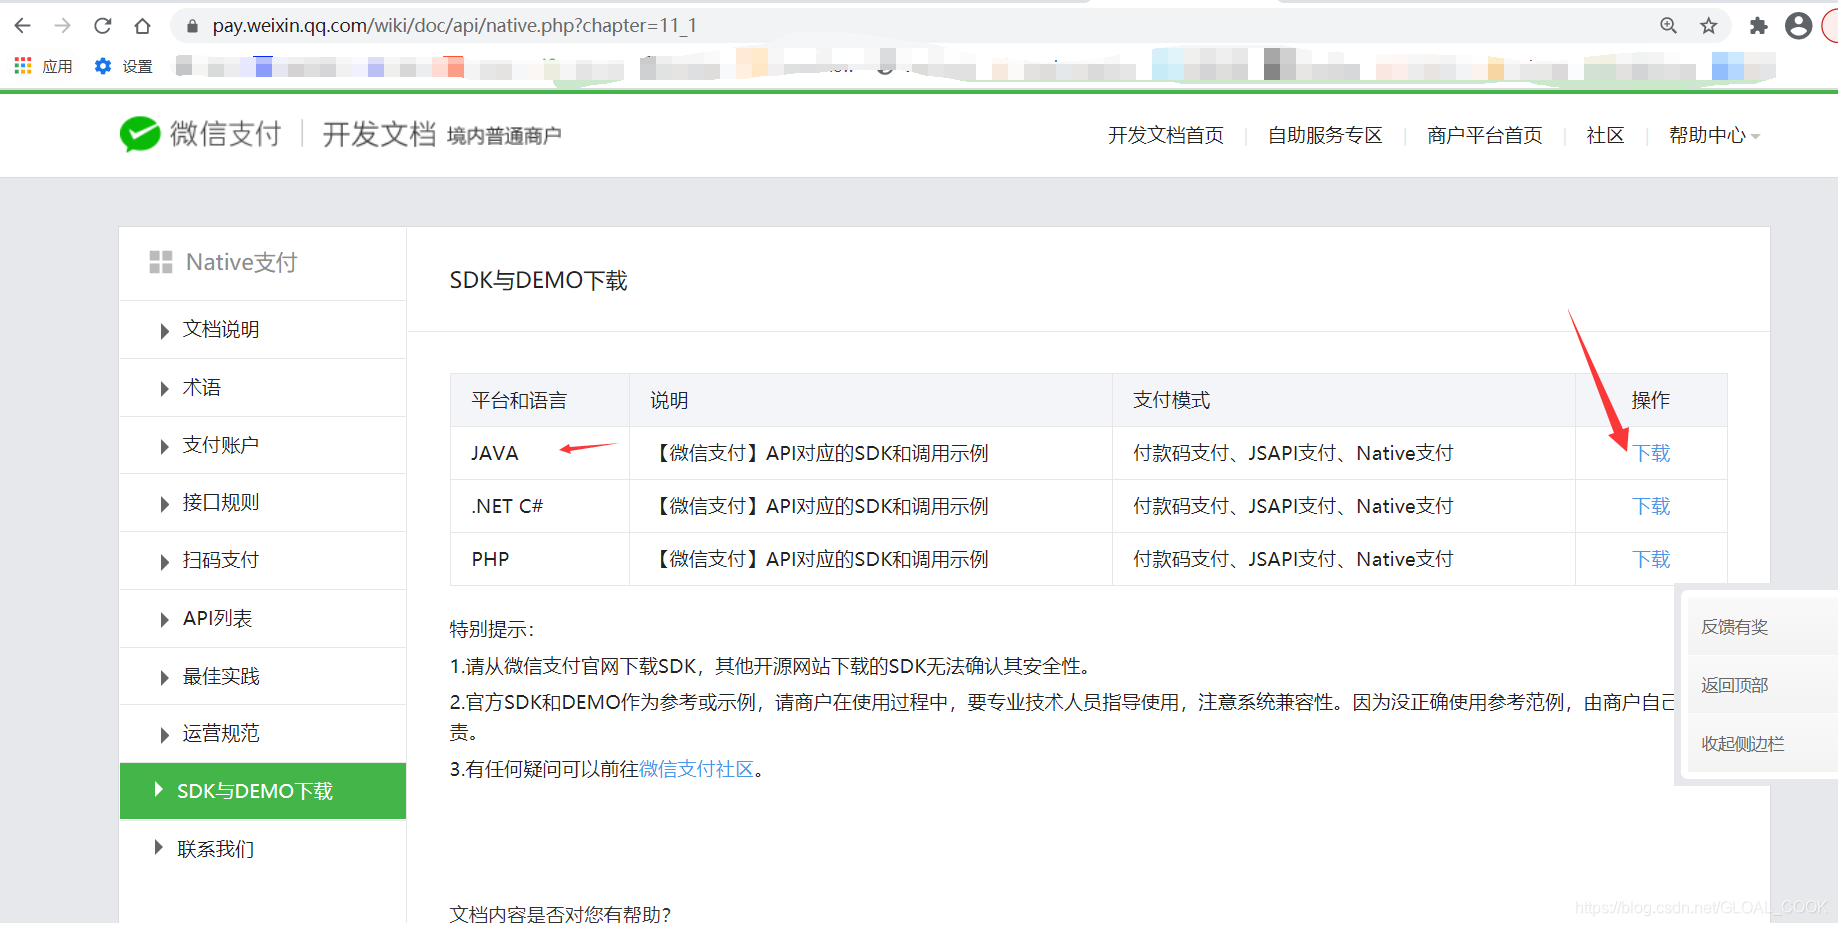Click the 开发文档 header title
This screenshot has width=1838, height=926.
(379, 134)
